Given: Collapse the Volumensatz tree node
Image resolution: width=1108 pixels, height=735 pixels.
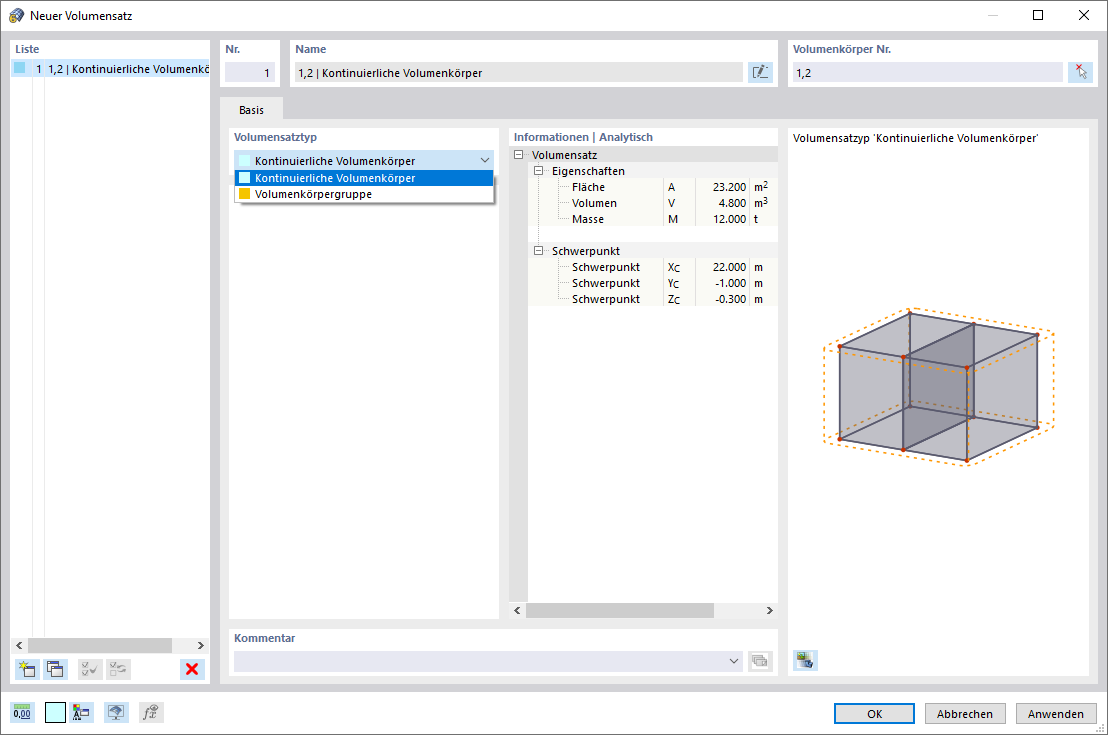Looking at the screenshot, I should pyautogui.click(x=519, y=155).
